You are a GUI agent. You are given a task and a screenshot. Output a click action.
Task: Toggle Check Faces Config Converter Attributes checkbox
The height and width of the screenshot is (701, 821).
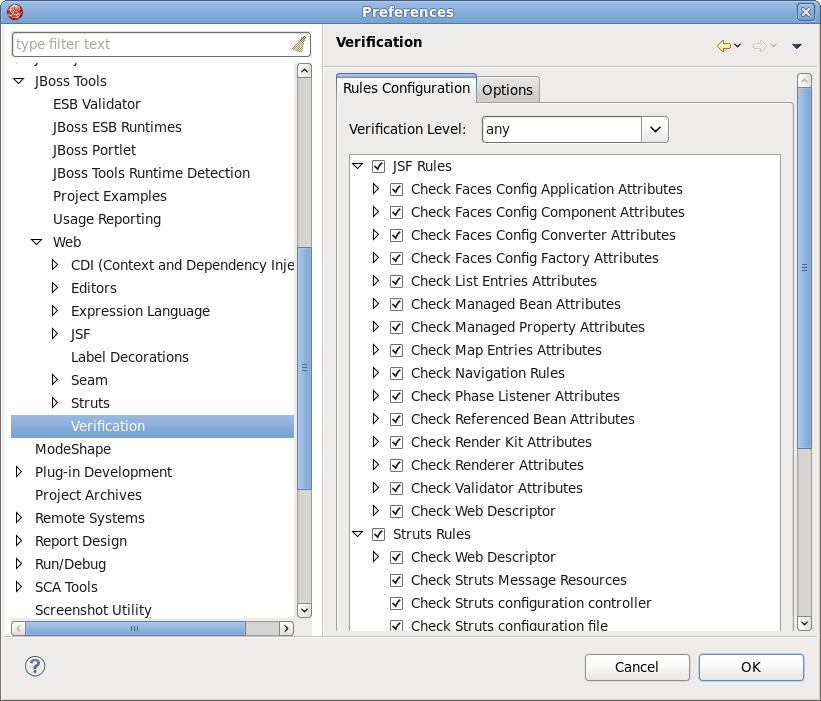pyautogui.click(x=396, y=236)
